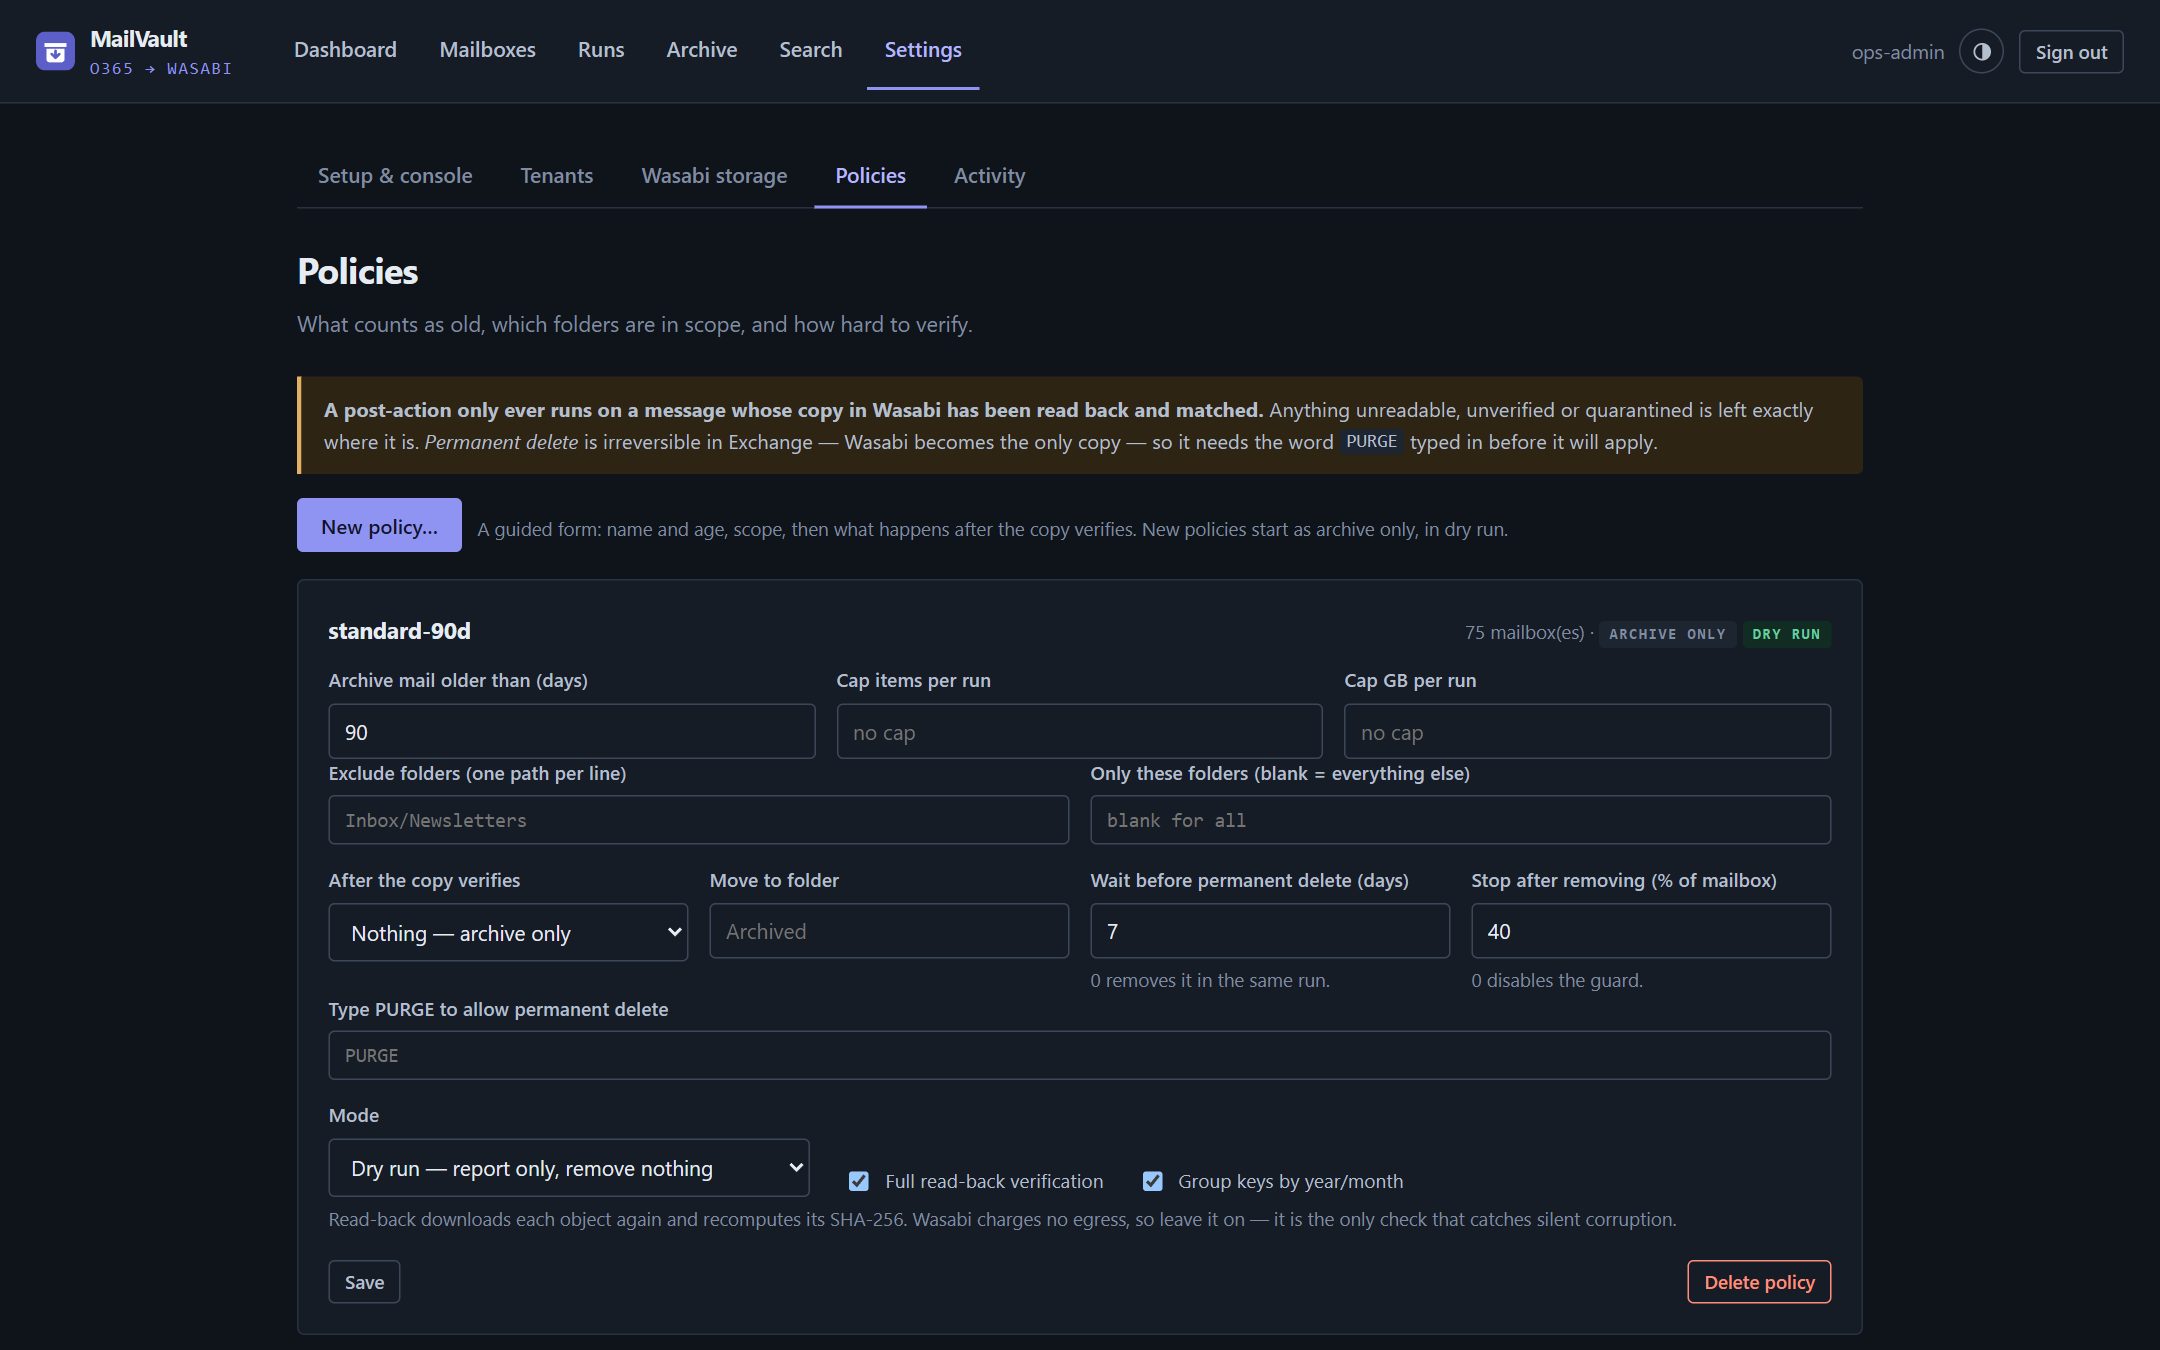Click the Sign out button
This screenshot has height=1350, width=2160.
point(2071,52)
